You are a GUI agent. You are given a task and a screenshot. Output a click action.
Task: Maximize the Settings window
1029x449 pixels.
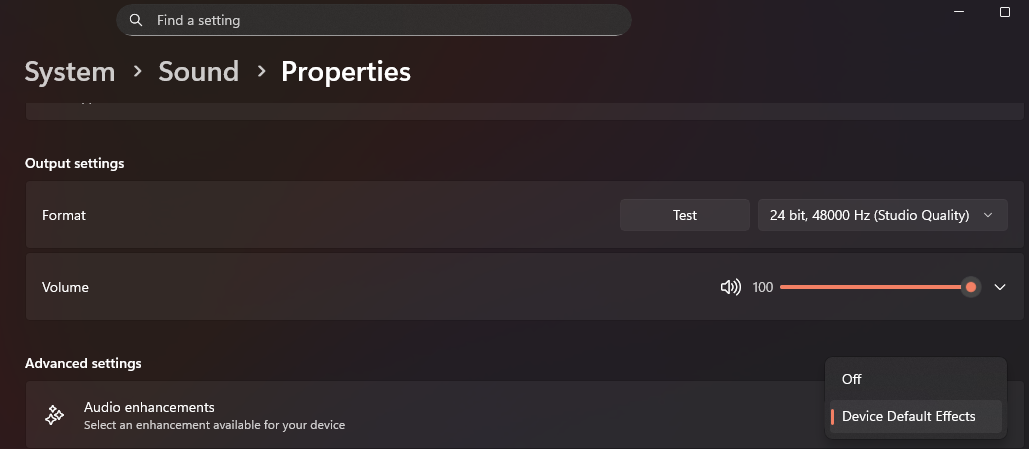tap(1005, 12)
